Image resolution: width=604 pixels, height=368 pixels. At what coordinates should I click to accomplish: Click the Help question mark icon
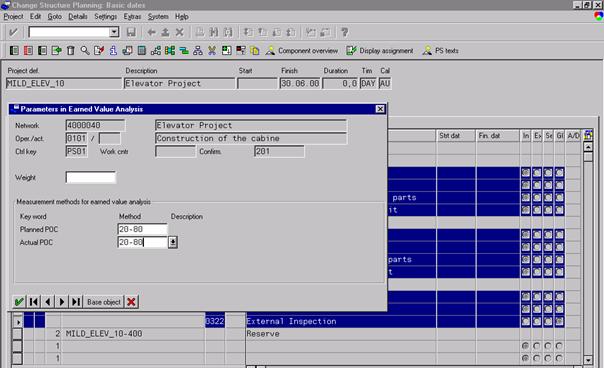(x=344, y=32)
